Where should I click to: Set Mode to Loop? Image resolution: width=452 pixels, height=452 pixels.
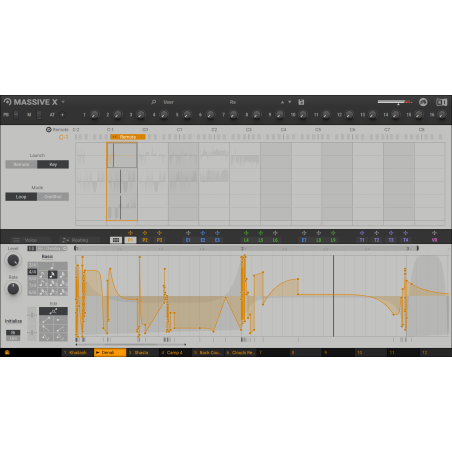click(21, 197)
